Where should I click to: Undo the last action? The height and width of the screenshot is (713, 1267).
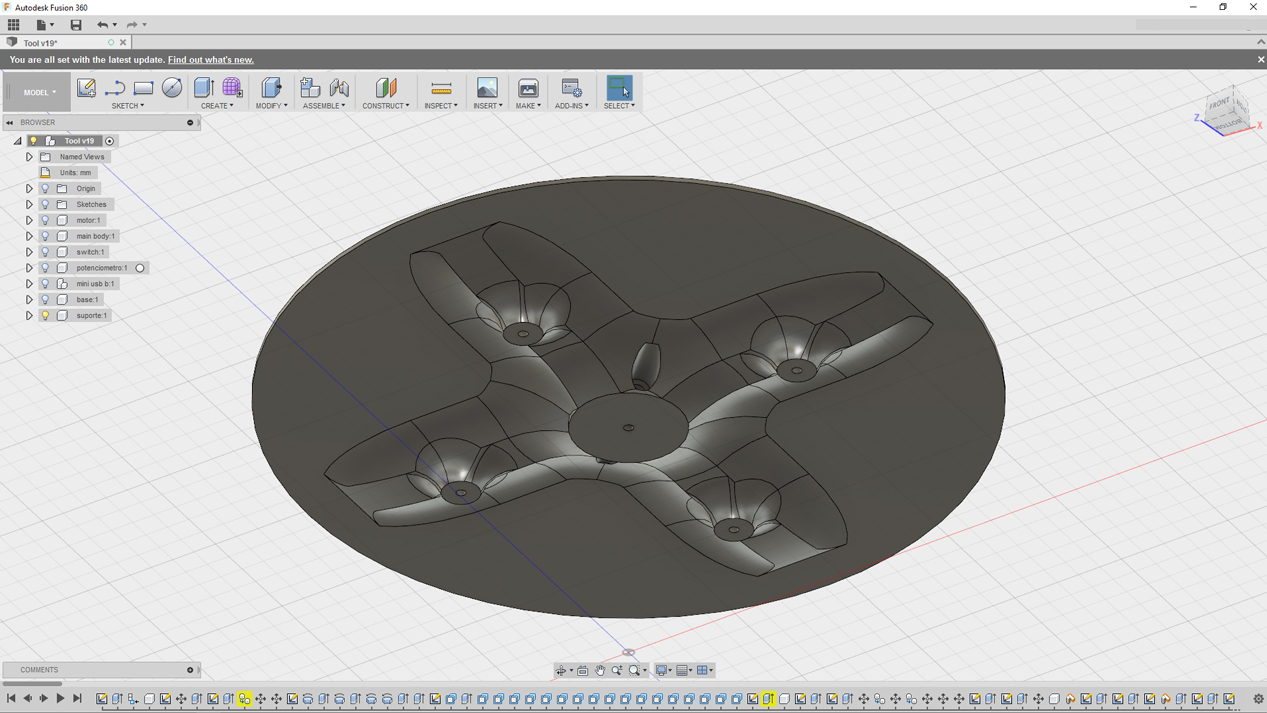pyautogui.click(x=102, y=25)
